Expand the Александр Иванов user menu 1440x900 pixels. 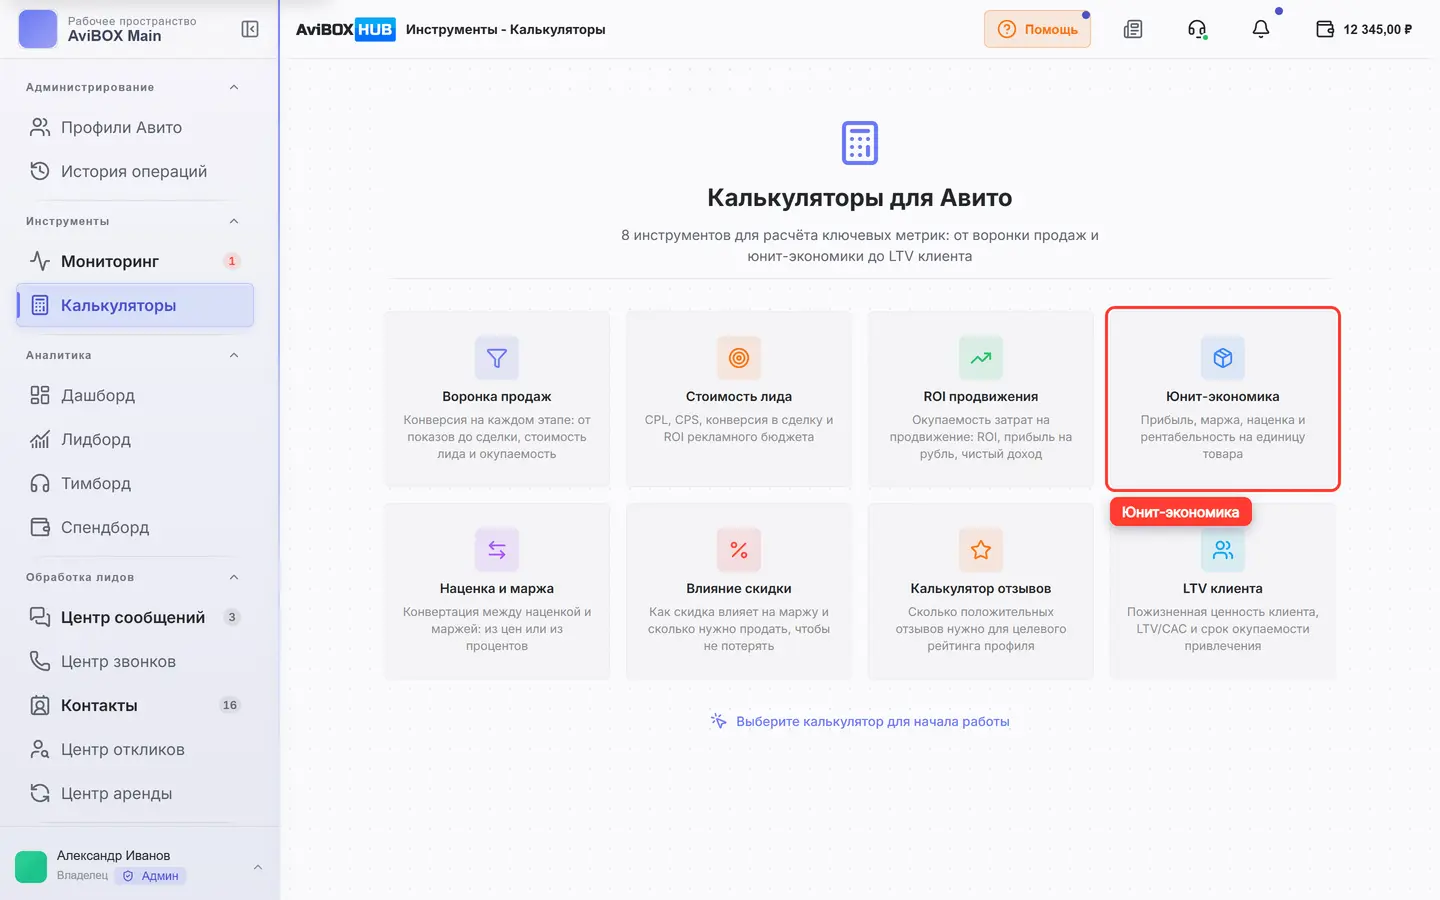click(257, 867)
